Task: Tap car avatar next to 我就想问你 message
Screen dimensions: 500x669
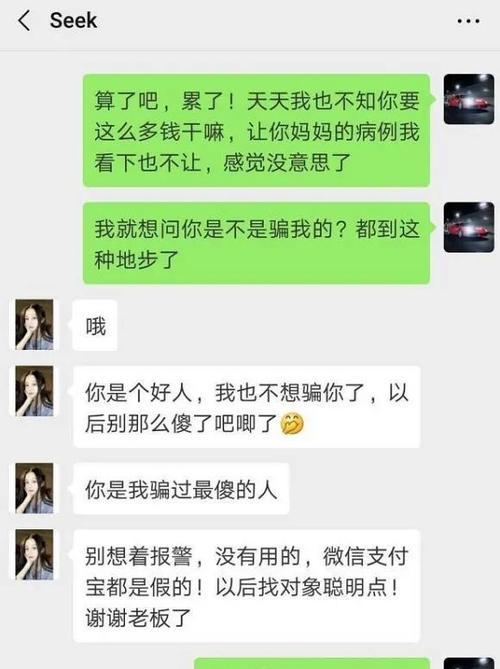Action: pyautogui.click(x=469, y=227)
